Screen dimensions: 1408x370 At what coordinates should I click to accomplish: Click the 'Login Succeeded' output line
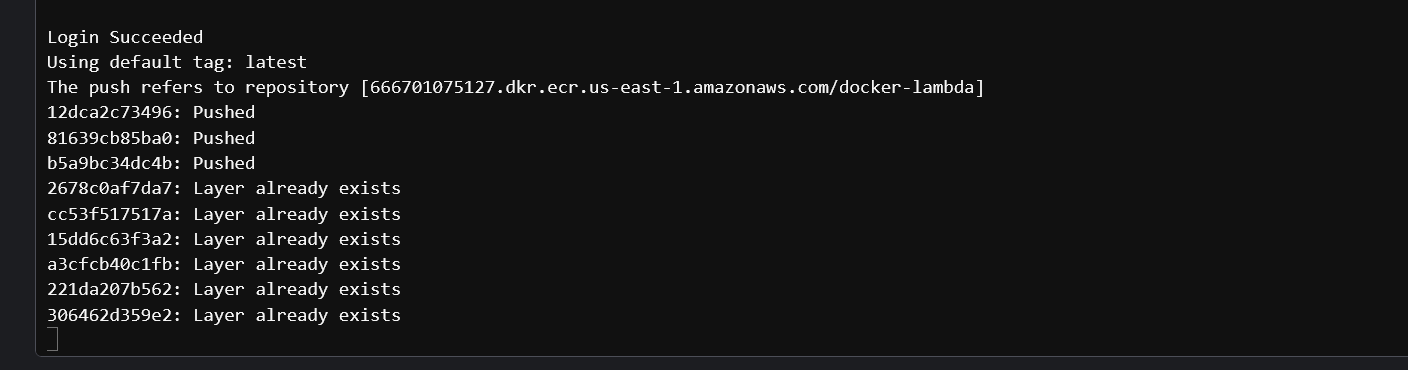tap(125, 37)
